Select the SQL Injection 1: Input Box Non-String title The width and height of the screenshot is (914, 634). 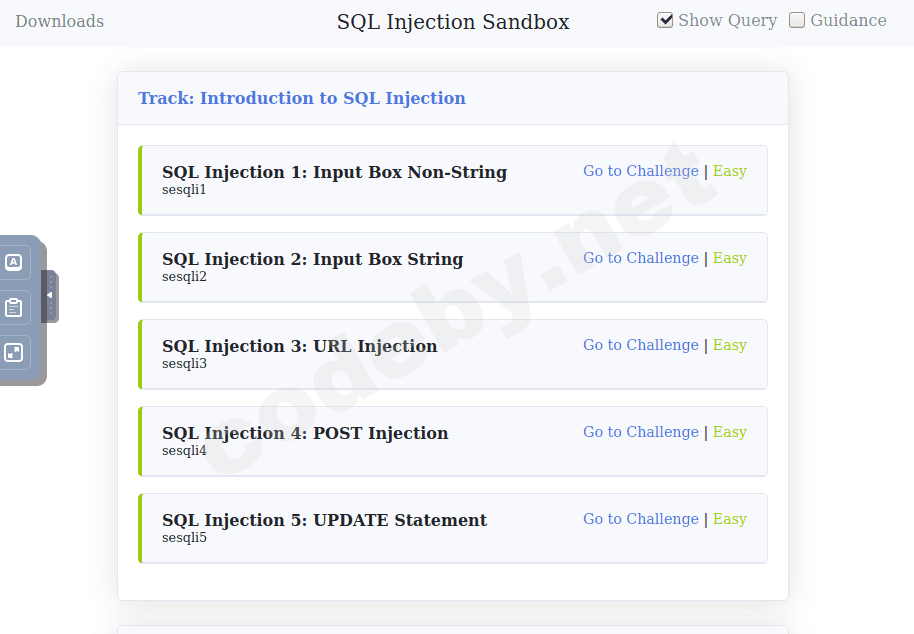tap(334, 172)
